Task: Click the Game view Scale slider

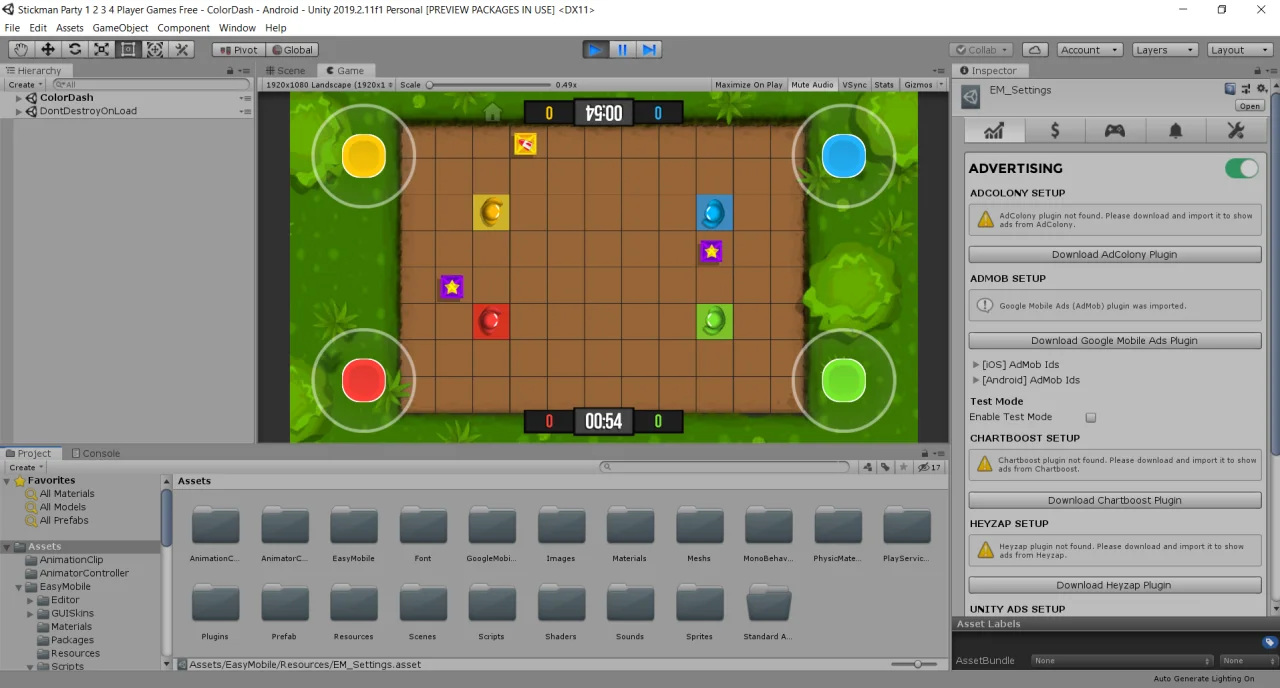Action: click(489, 85)
